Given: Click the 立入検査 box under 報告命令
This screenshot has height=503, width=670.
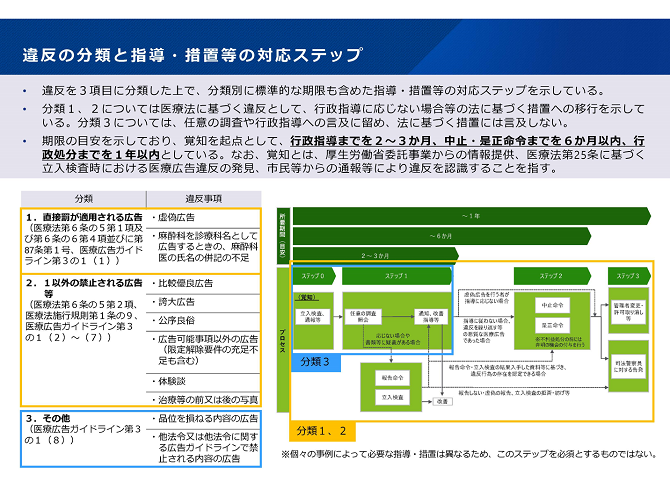Looking at the screenshot, I should pyautogui.click(x=392, y=397).
